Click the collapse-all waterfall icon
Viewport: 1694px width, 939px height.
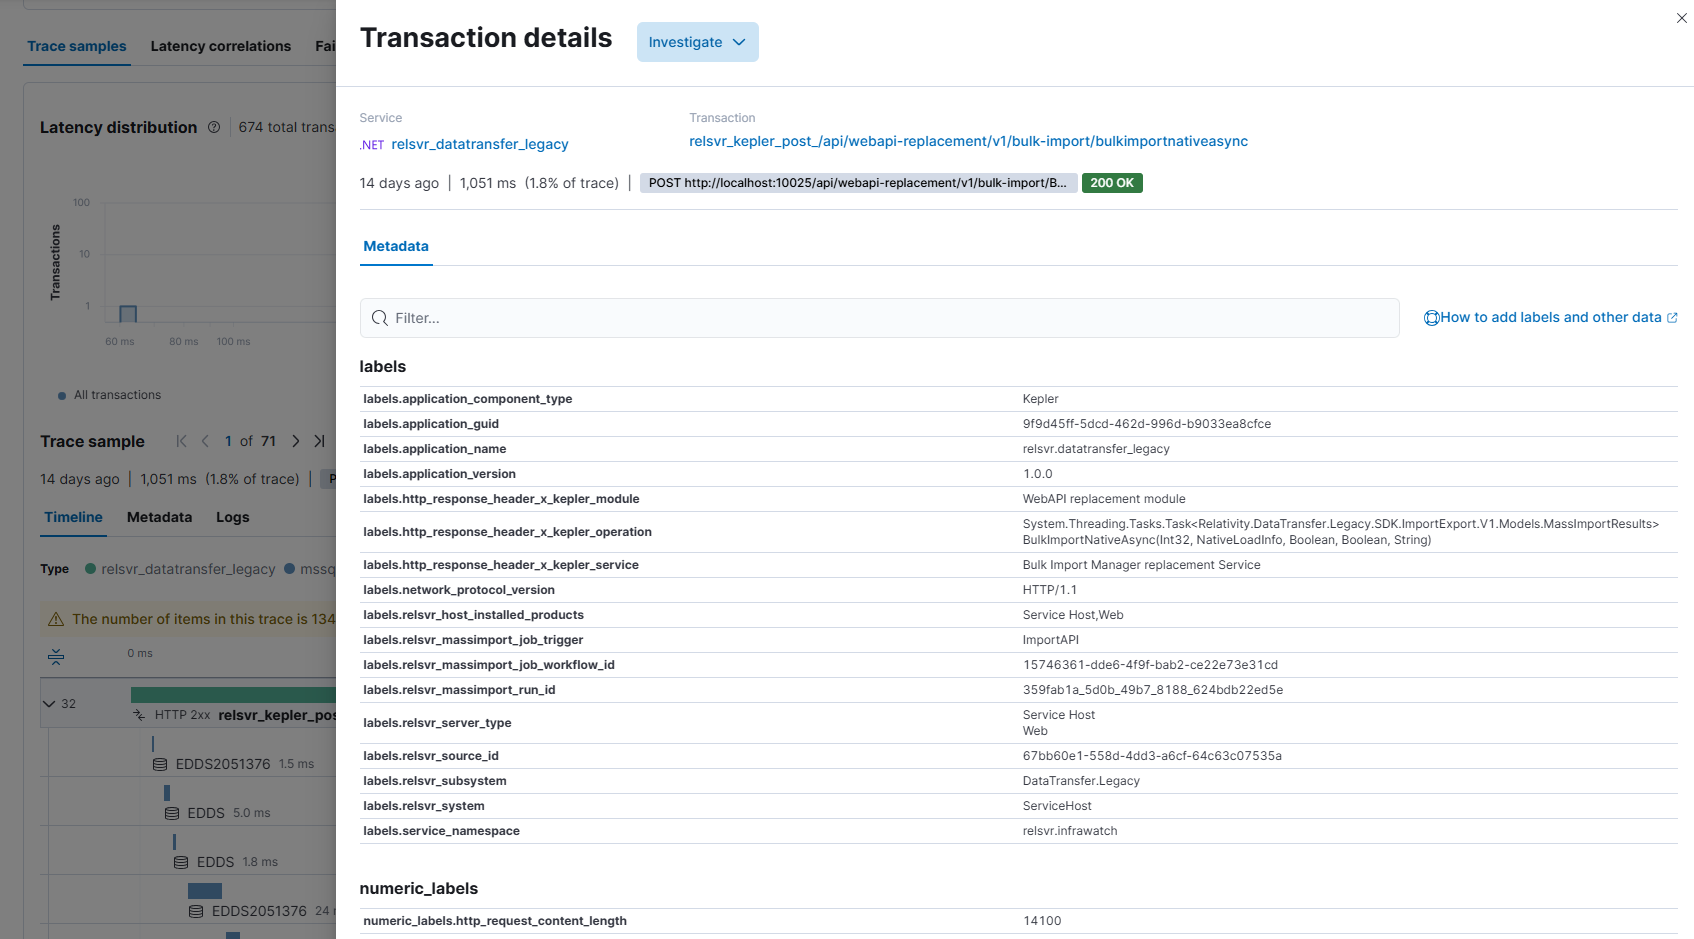click(56, 656)
